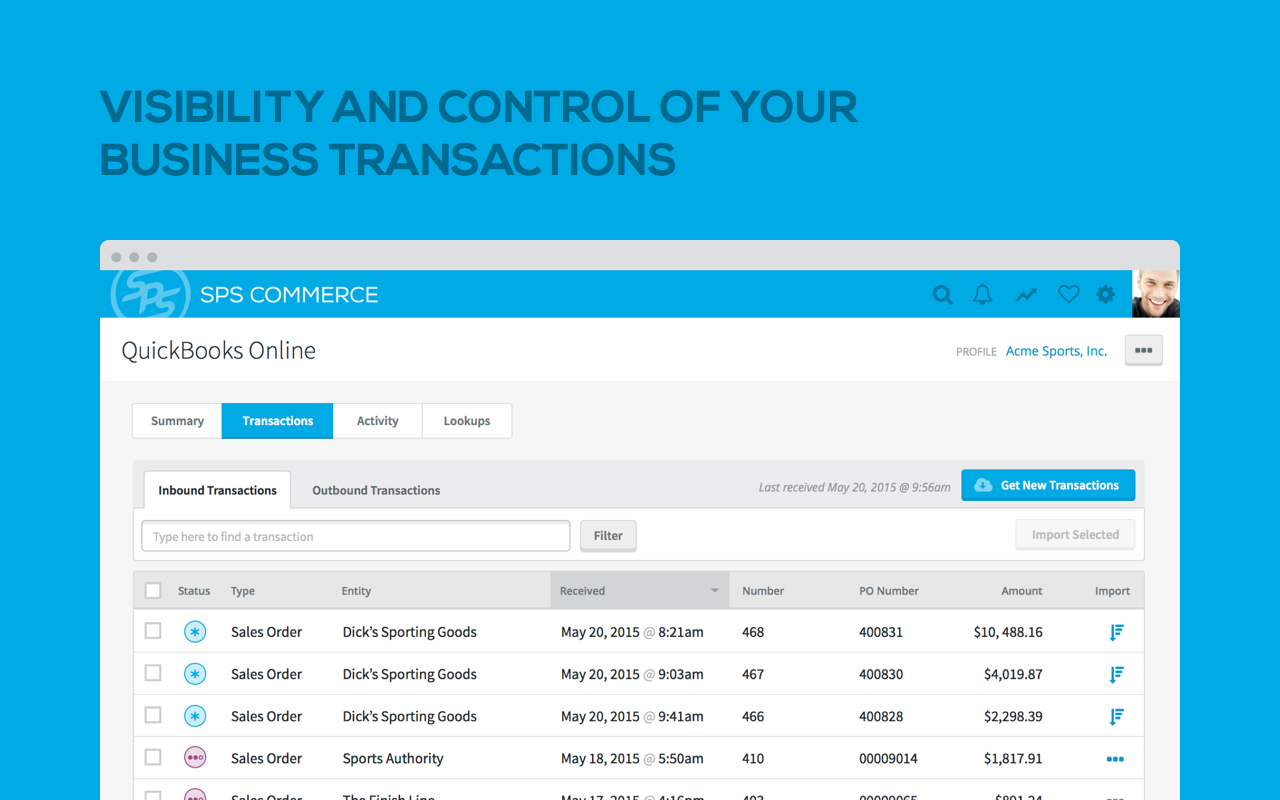Viewport: 1280px width, 800px height.
Task: Import the order with PO 400831
Action: (1116, 632)
